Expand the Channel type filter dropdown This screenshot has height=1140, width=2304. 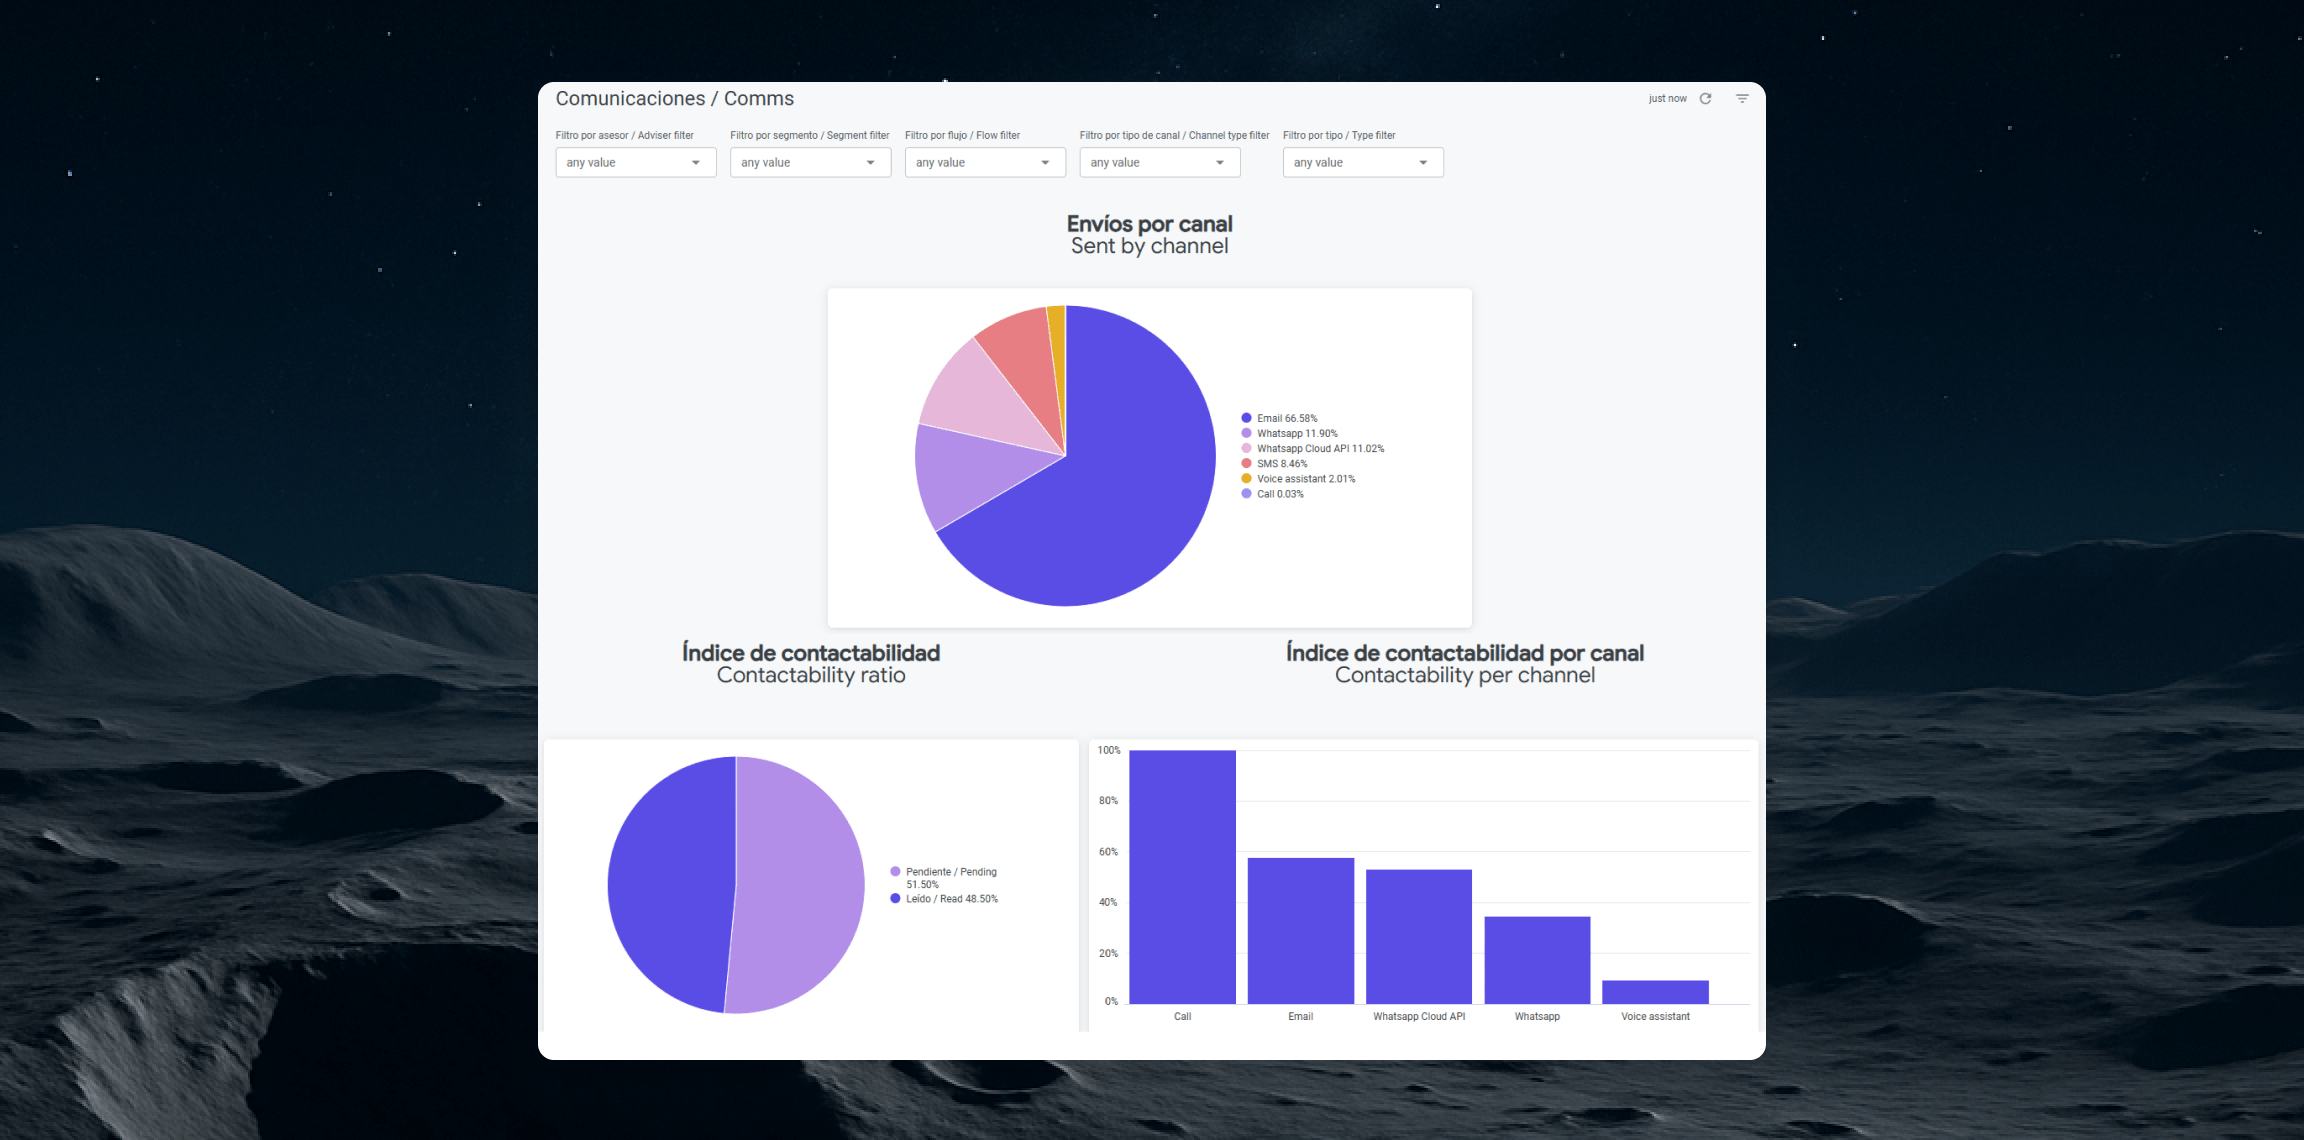[x=1159, y=162]
